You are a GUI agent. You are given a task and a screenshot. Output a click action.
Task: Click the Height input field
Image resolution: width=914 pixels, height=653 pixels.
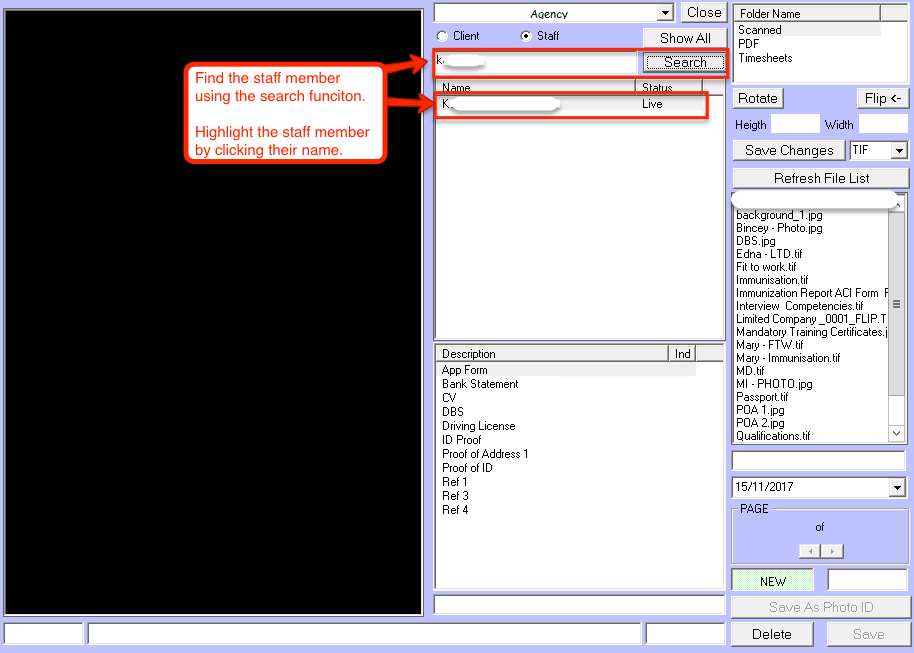point(795,125)
